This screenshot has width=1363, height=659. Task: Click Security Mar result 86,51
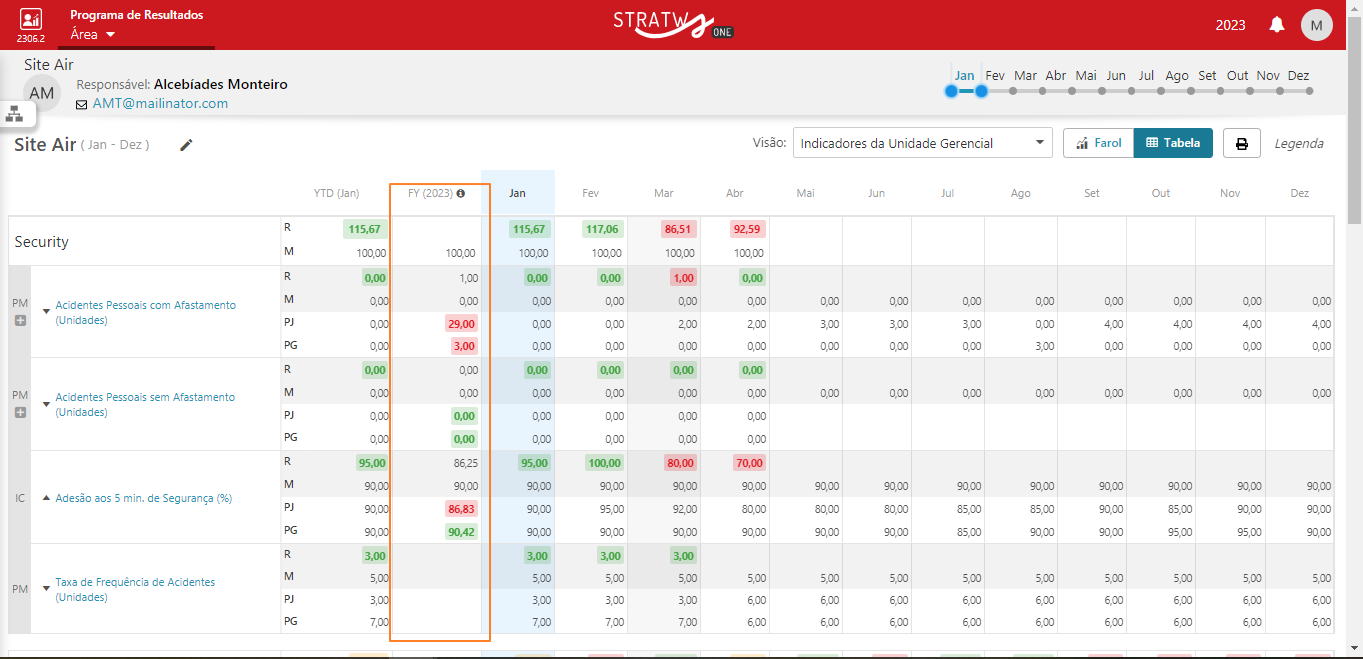pyautogui.click(x=679, y=229)
